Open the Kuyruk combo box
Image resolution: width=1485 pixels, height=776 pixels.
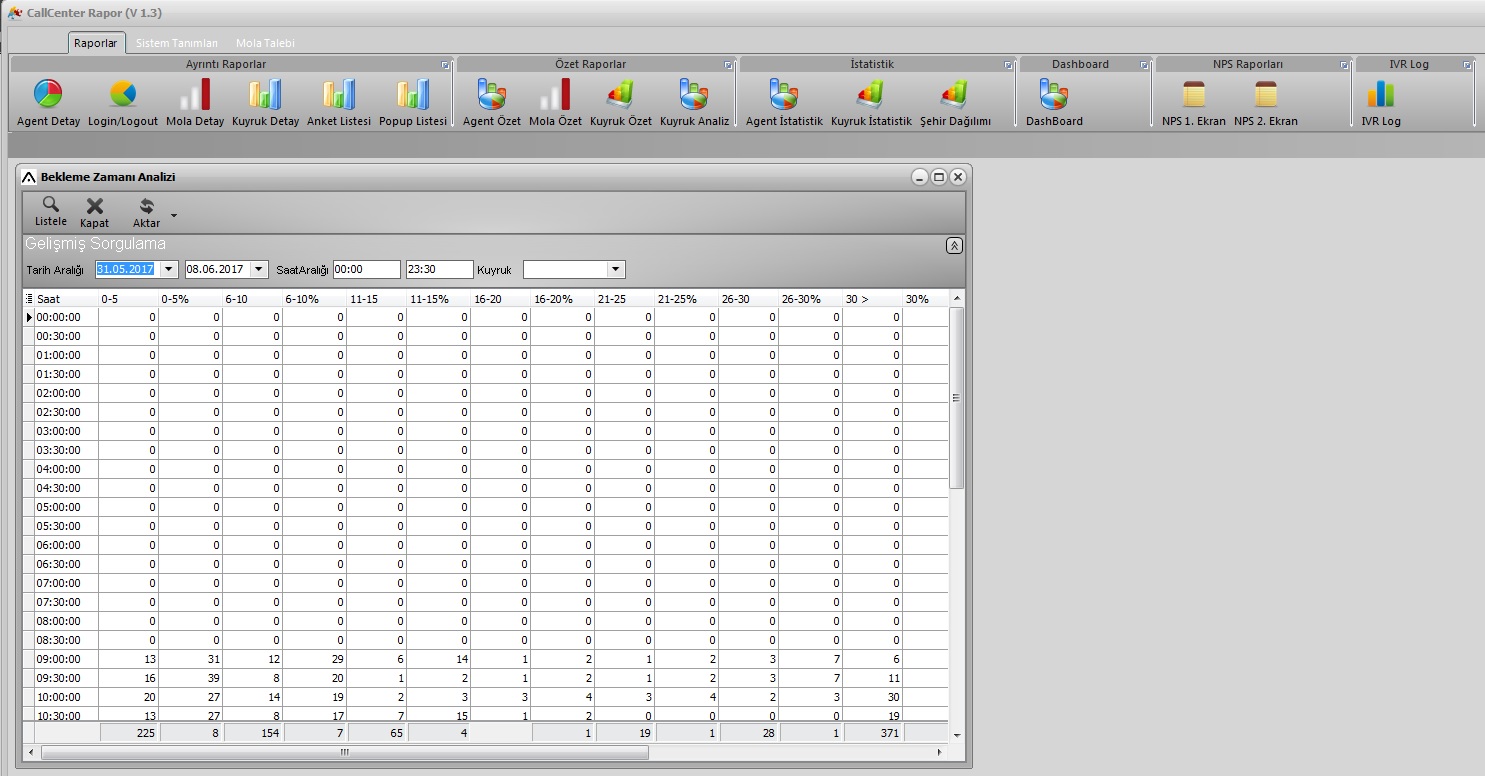(616, 269)
